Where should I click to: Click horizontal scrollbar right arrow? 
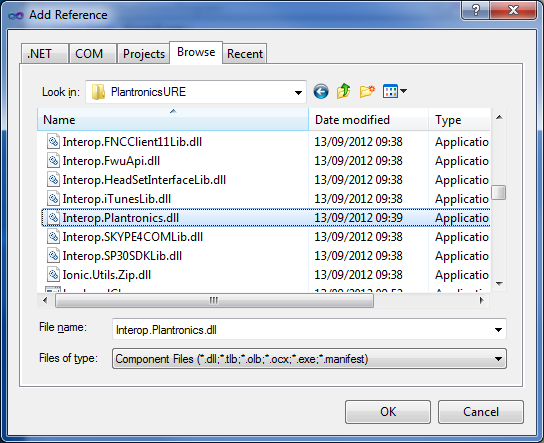(482, 300)
